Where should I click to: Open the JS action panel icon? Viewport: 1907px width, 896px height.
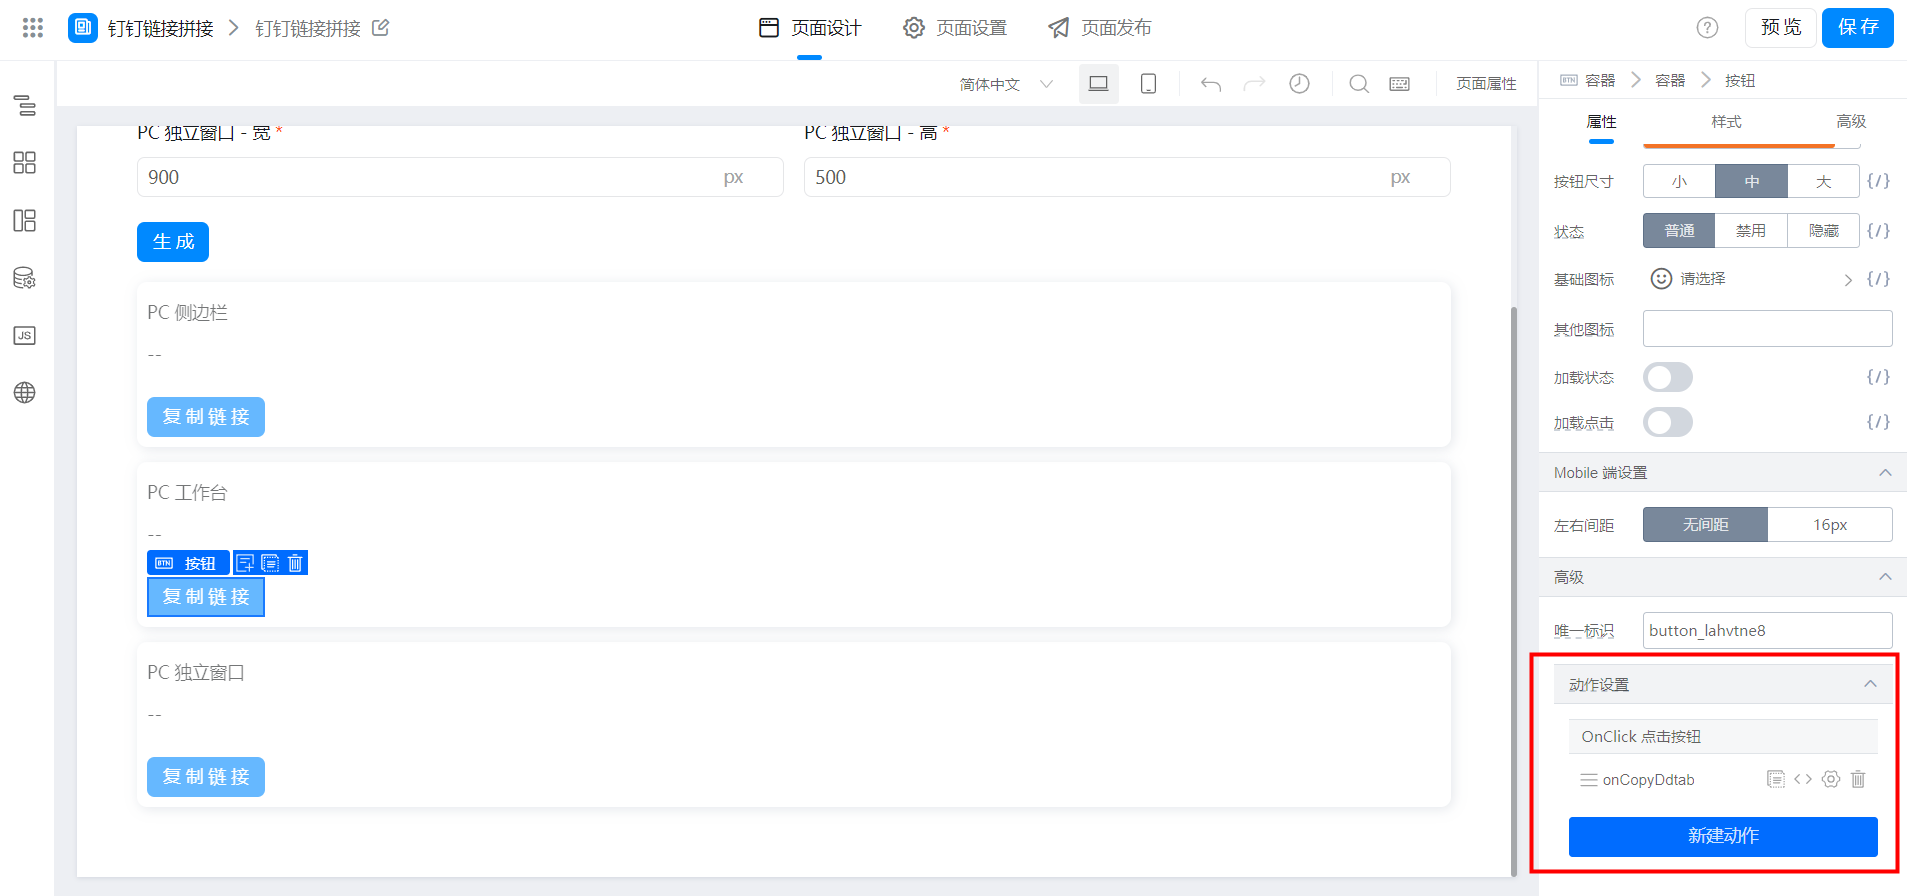[25, 335]
